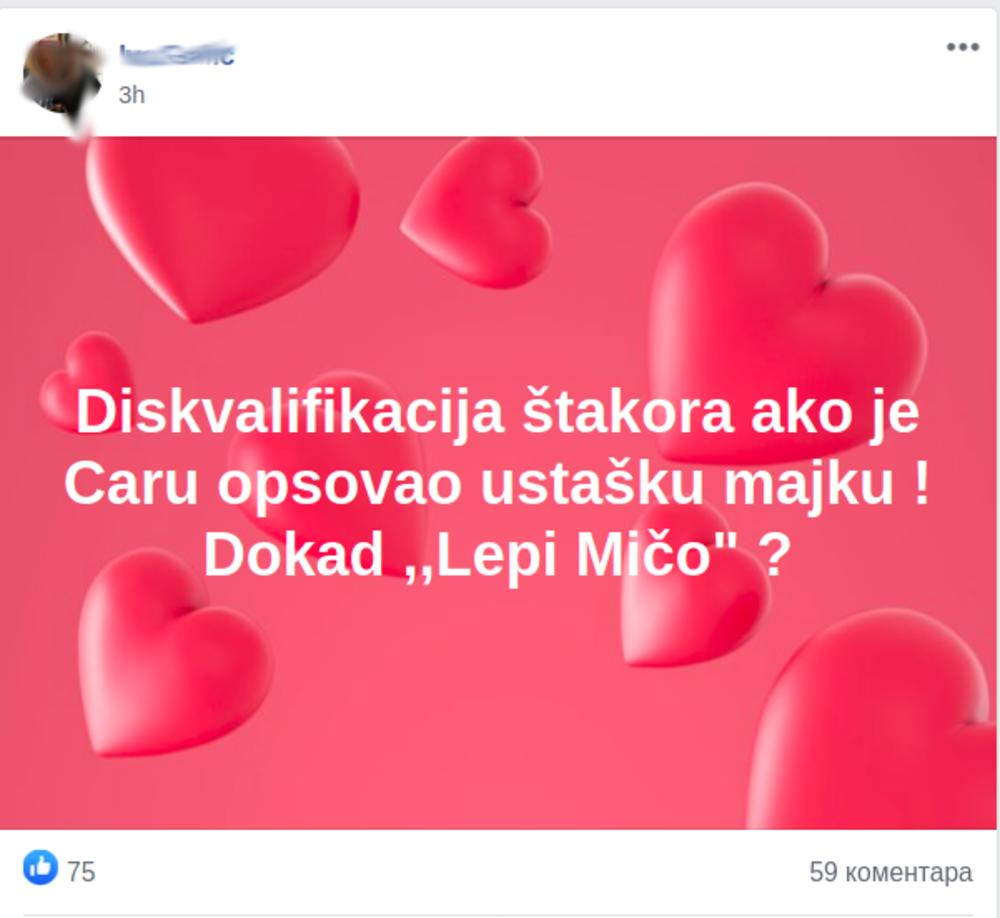
Task: Click the small heart beneath the word Mičo
Action: [694, 606]
